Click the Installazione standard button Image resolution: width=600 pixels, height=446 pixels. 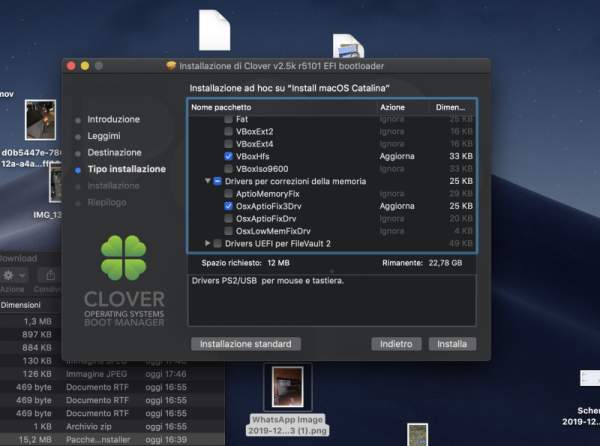point(246,344)
